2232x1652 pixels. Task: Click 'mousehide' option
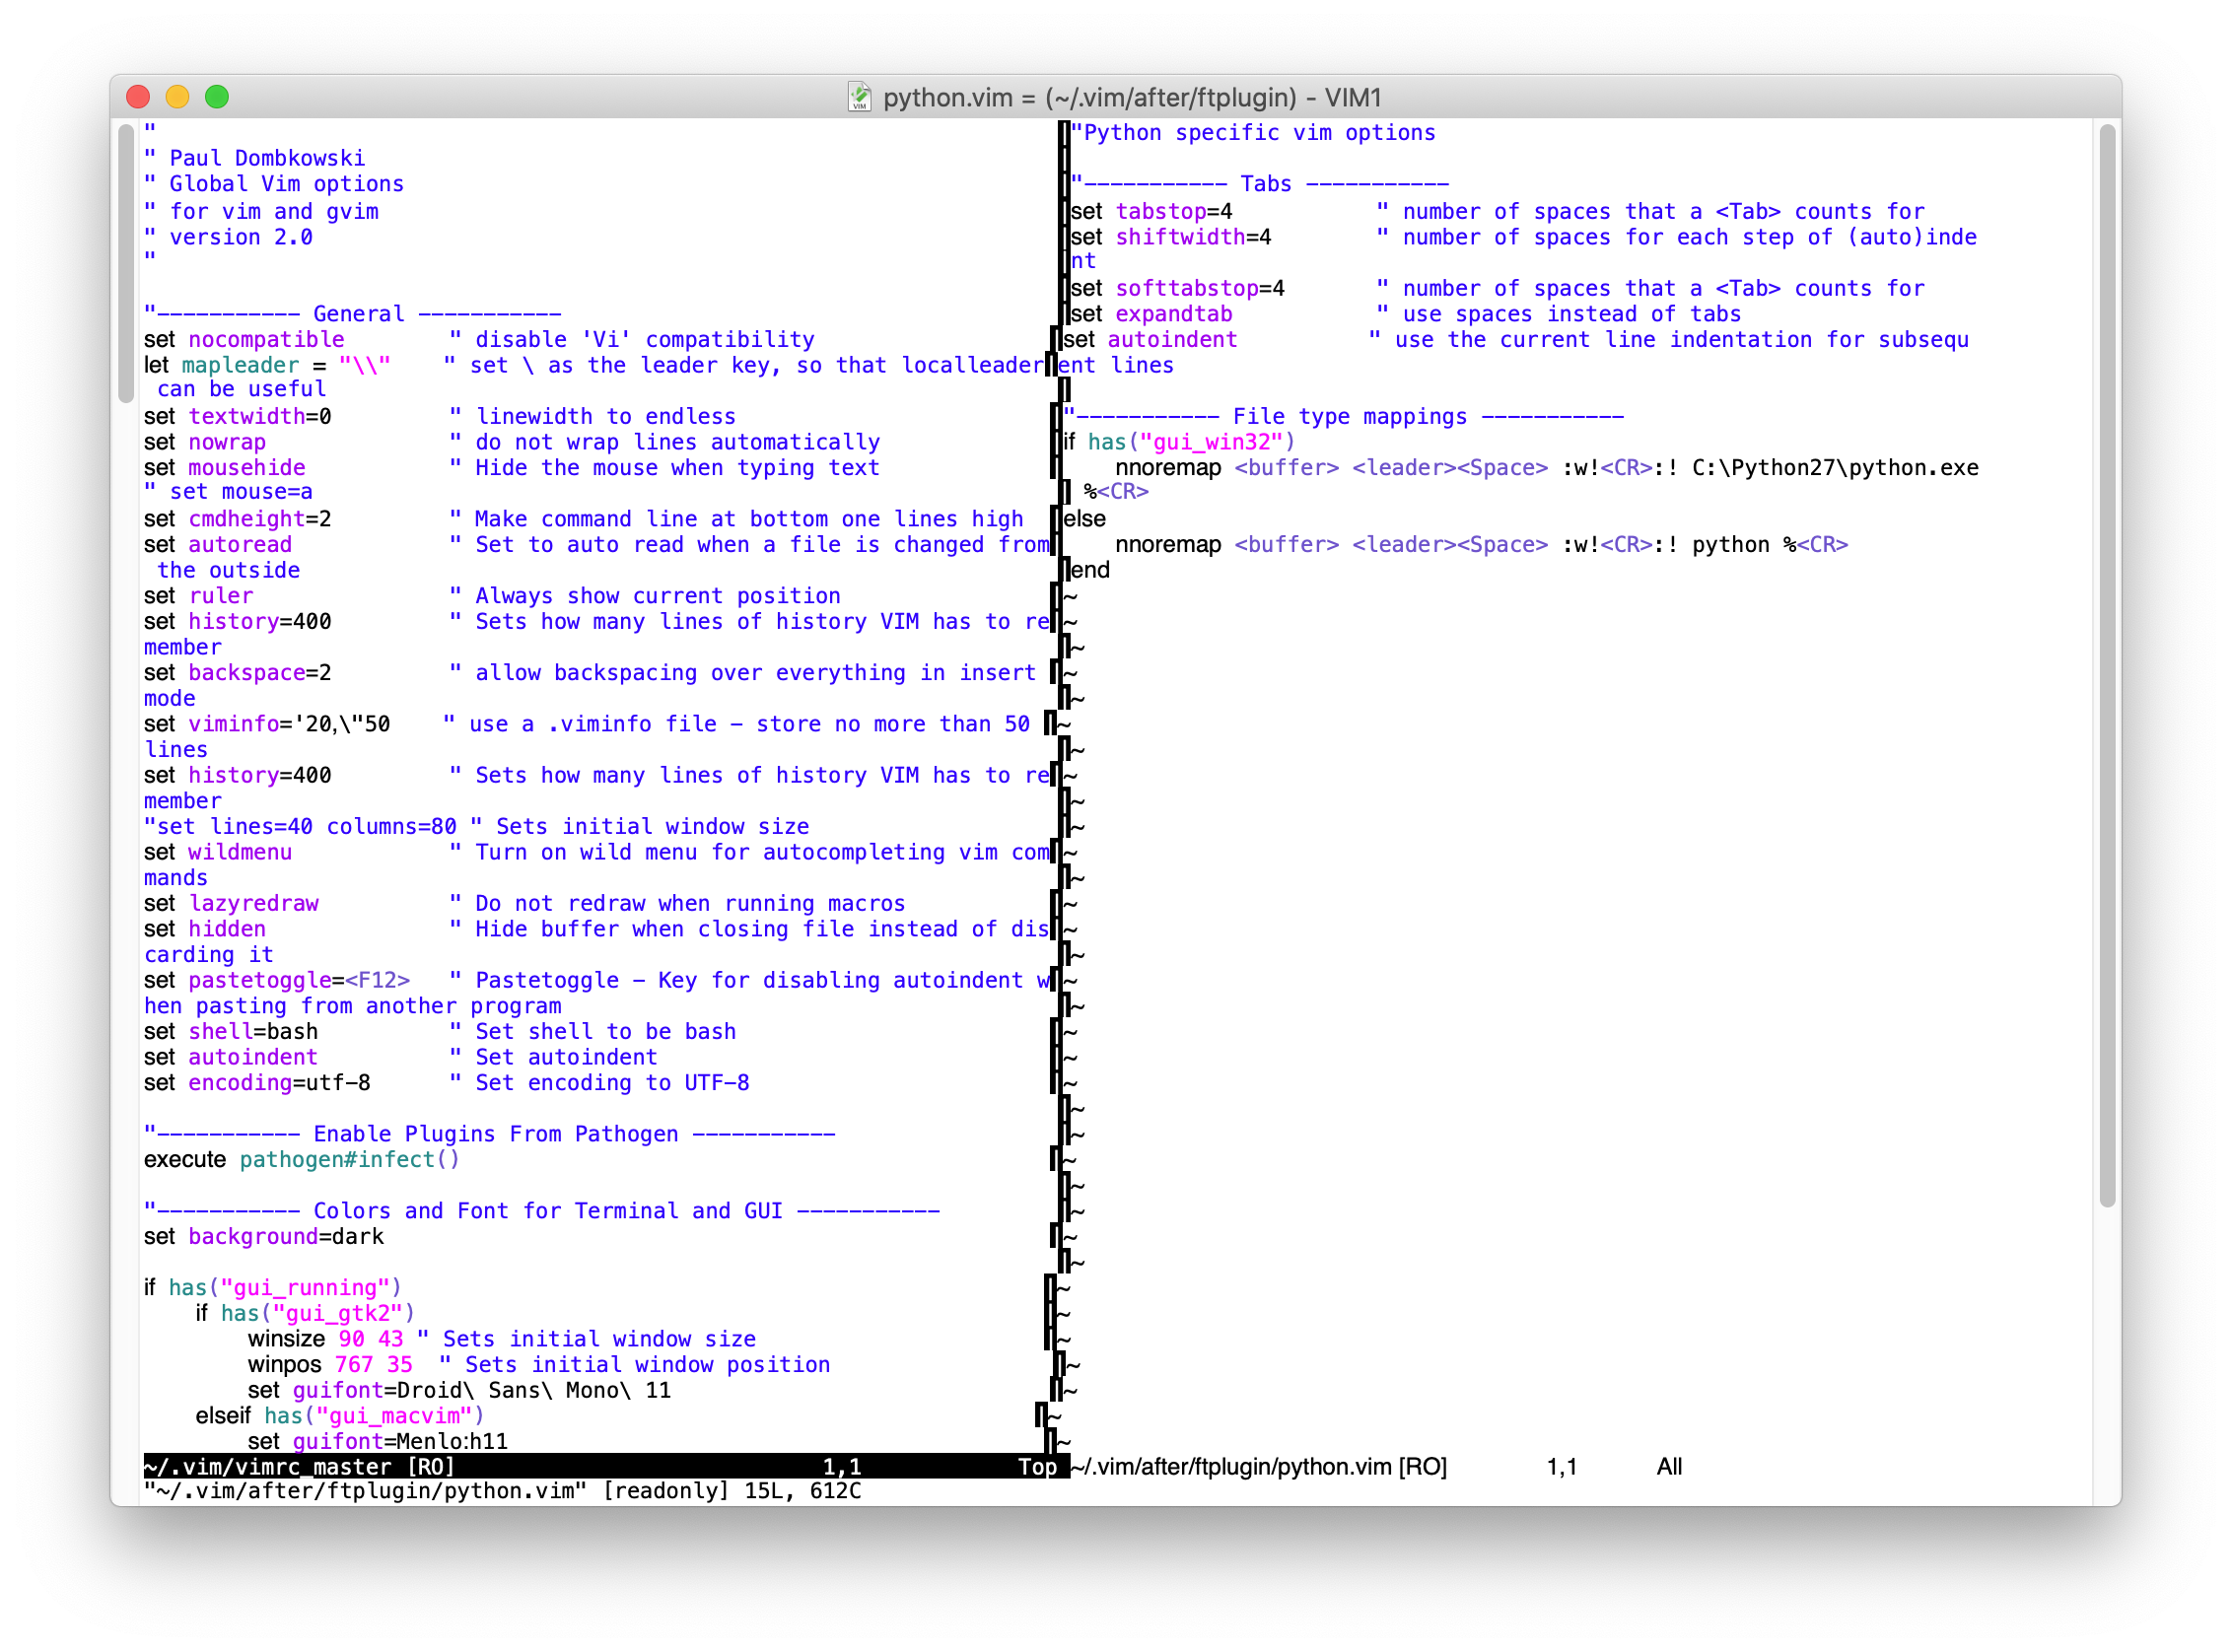(x=248, y=468)
